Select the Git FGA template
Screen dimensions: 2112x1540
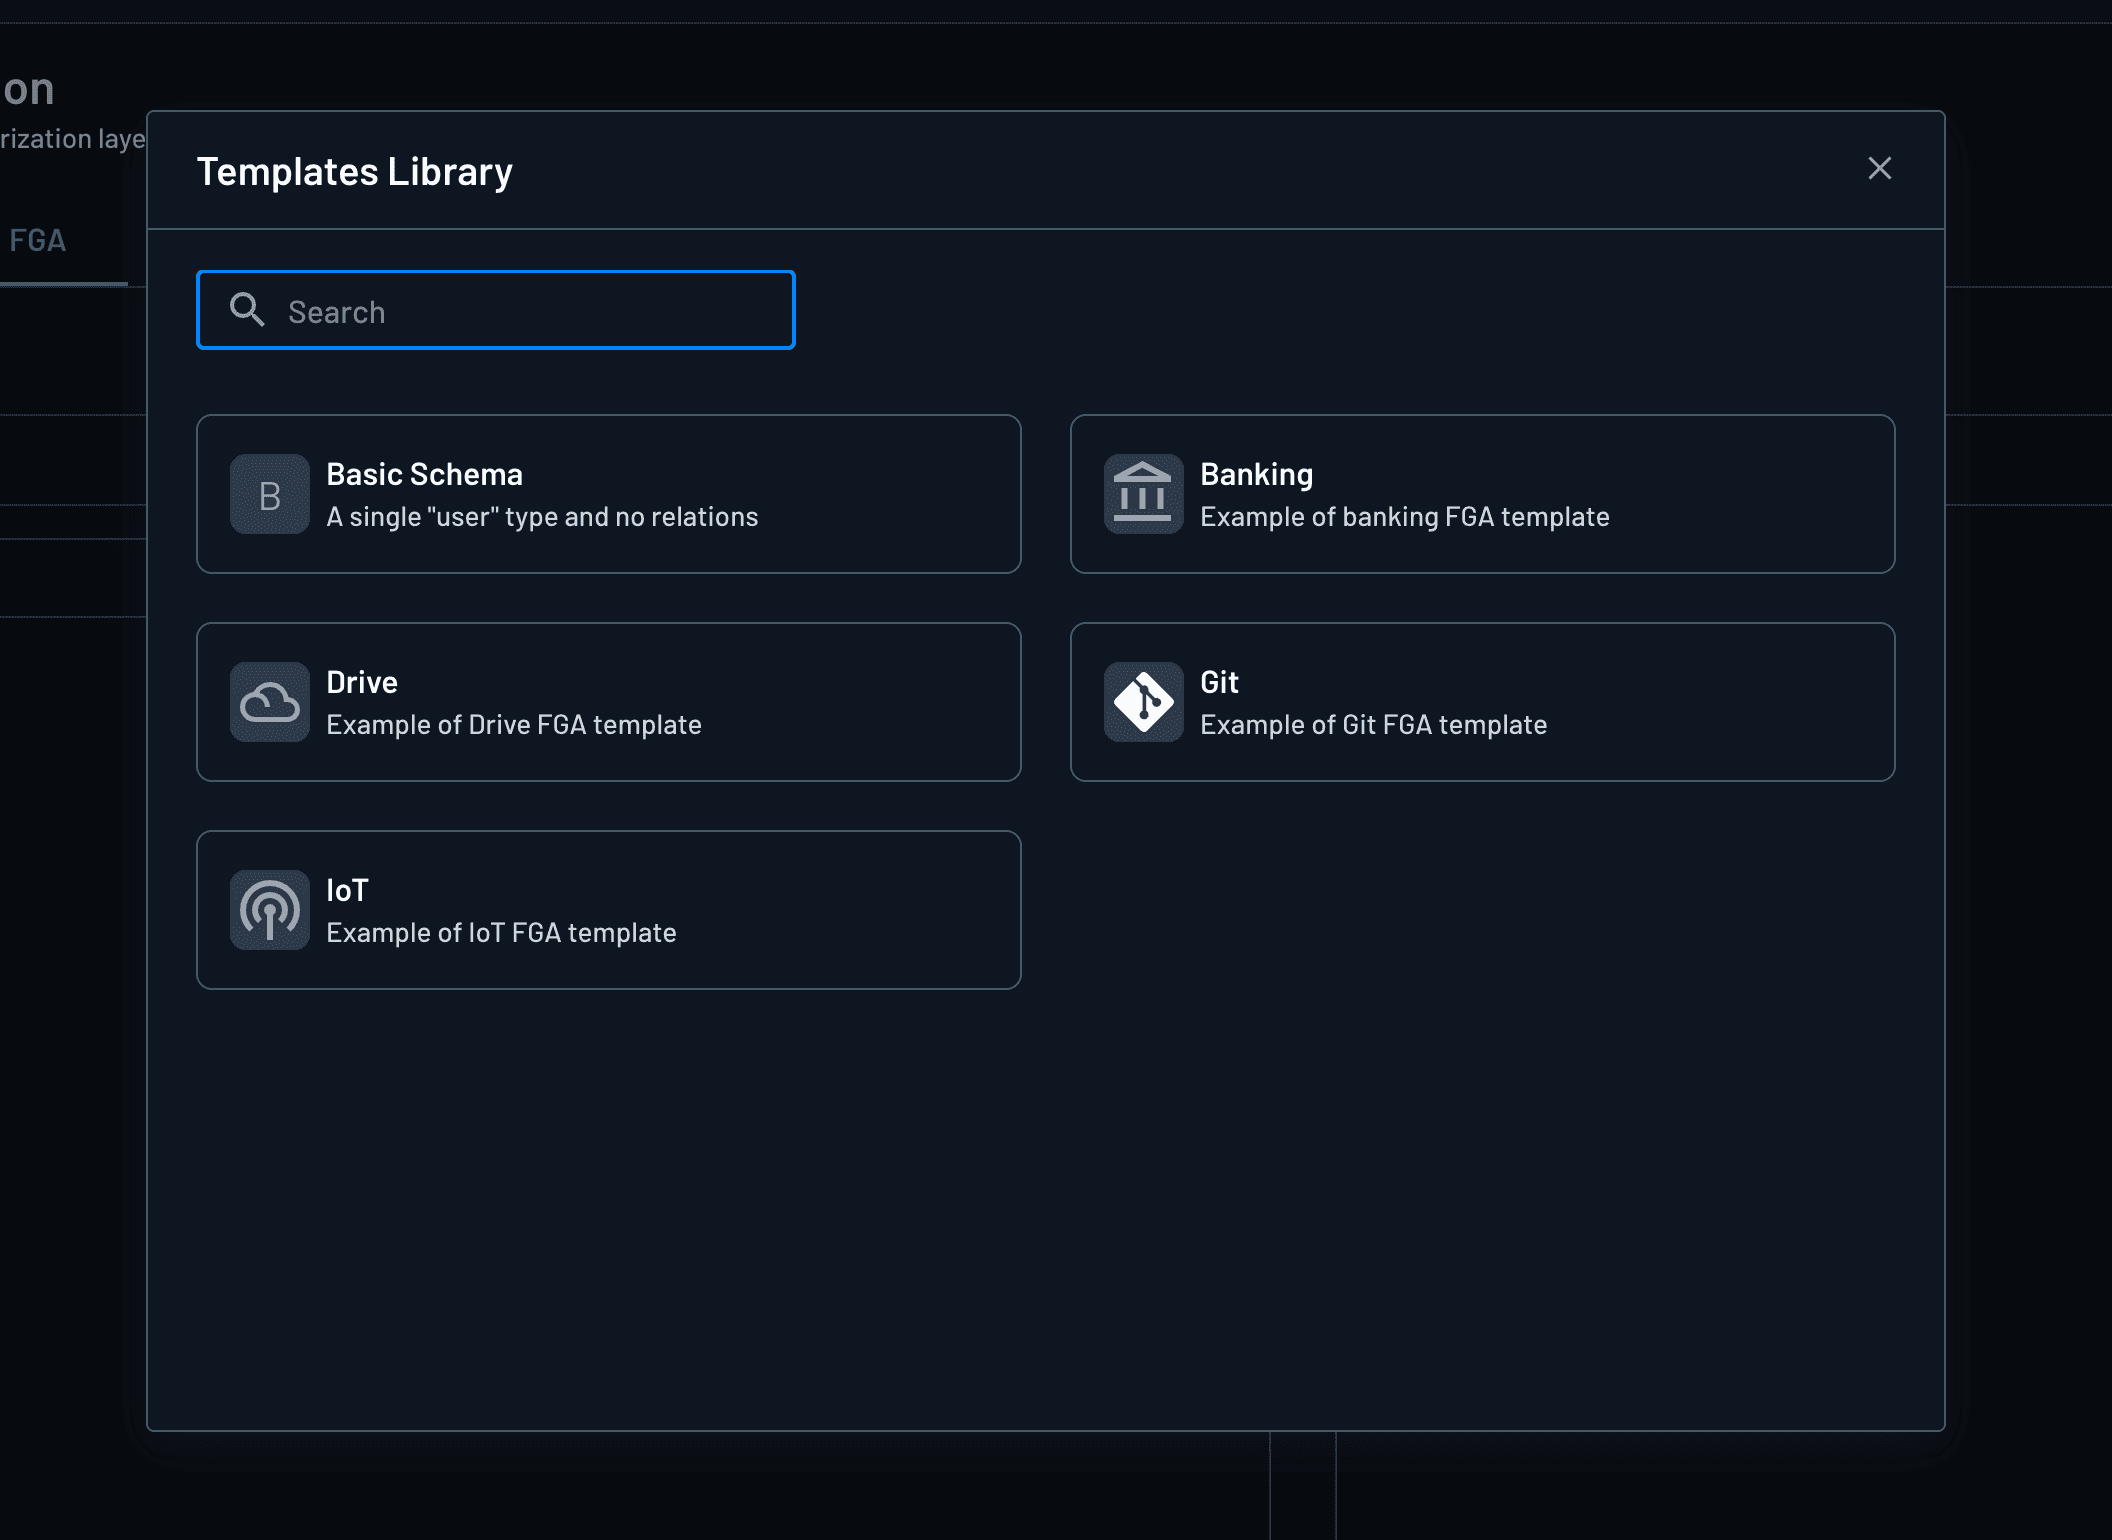pyautogui.click(x=1482, y=702)
